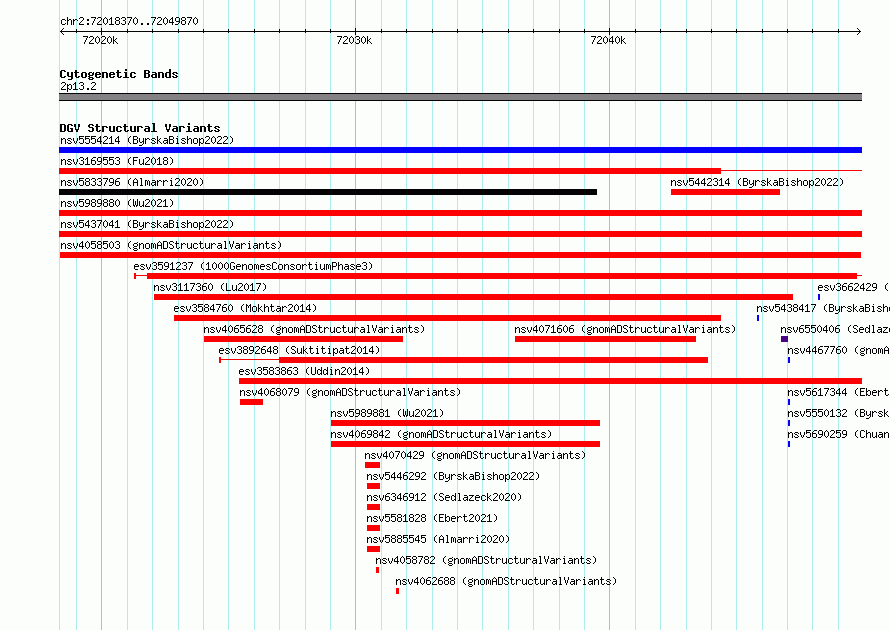Click the nsv4069842 red variant bar

pos(465,444)
